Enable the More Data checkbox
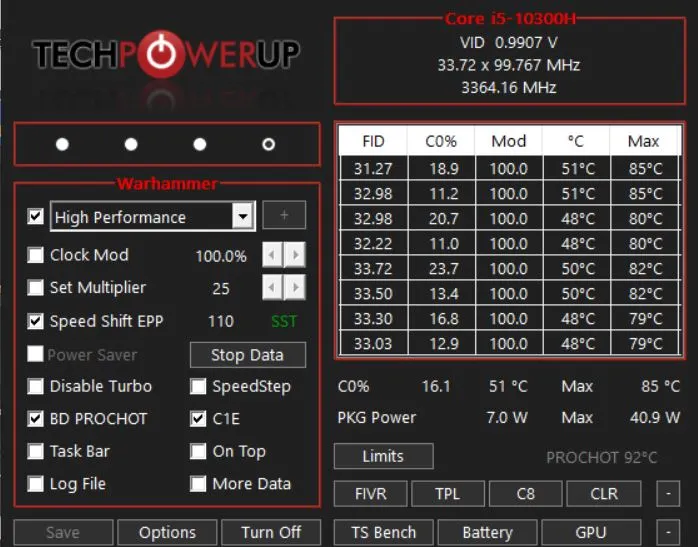Image resolution: width=698 pixels, height=547 pixels. point(198,484)
